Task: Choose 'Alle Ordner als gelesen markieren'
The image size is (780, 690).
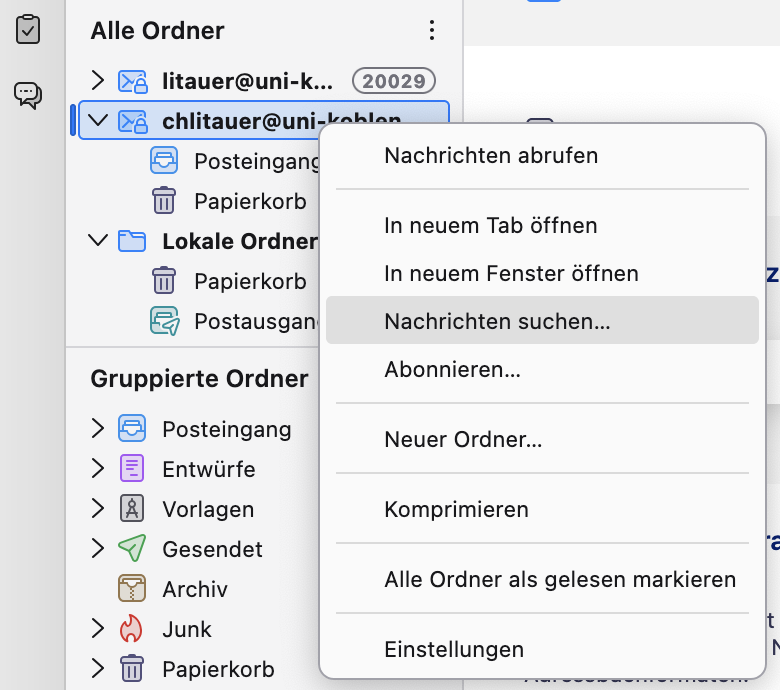Action: click(560, 580)
